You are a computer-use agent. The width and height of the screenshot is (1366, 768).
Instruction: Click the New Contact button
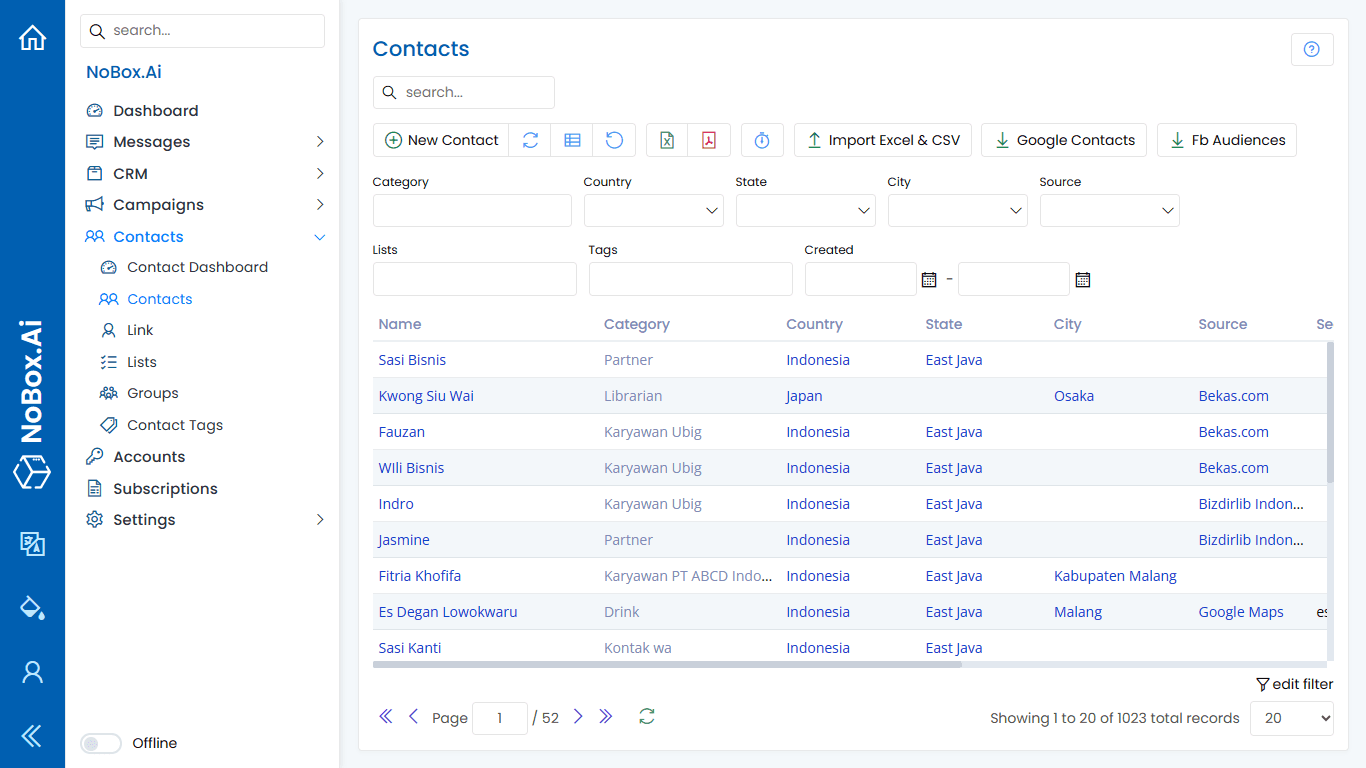tap(441, 140)
